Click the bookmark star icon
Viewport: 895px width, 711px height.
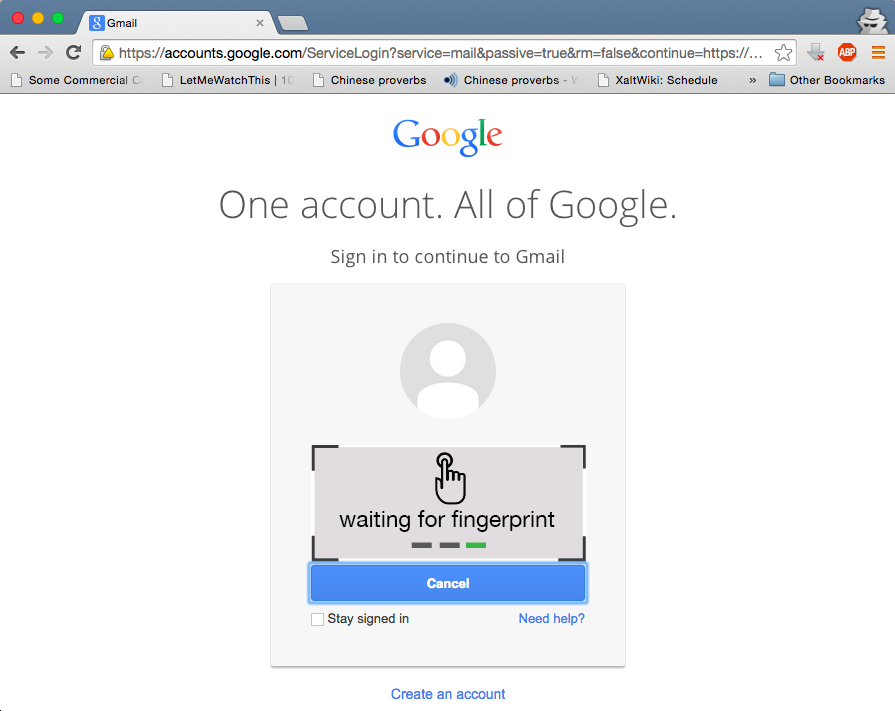[783, 53]
